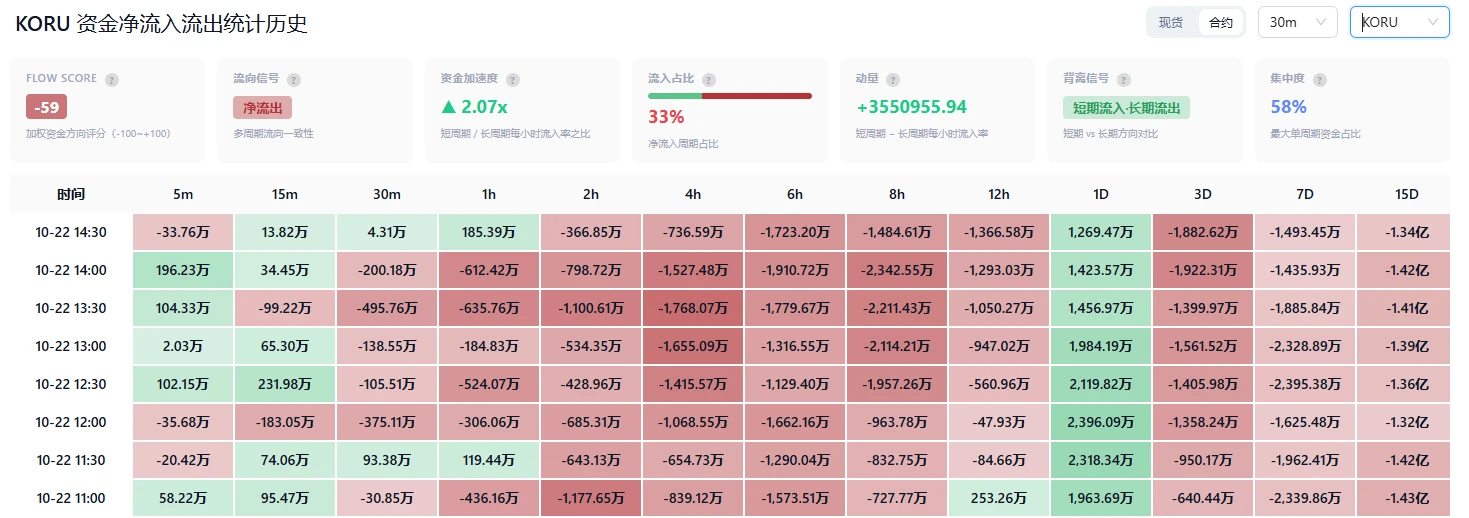Click the 2.07x acceleration value

(x=474, y=107)
